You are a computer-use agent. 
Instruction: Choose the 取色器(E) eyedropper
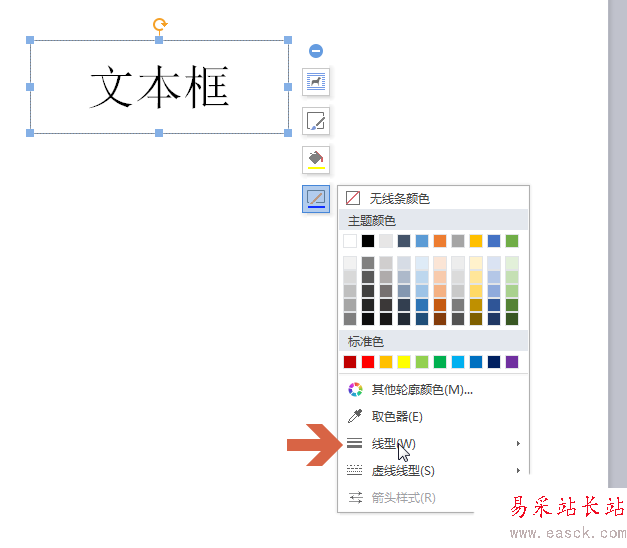pos(433,416)
